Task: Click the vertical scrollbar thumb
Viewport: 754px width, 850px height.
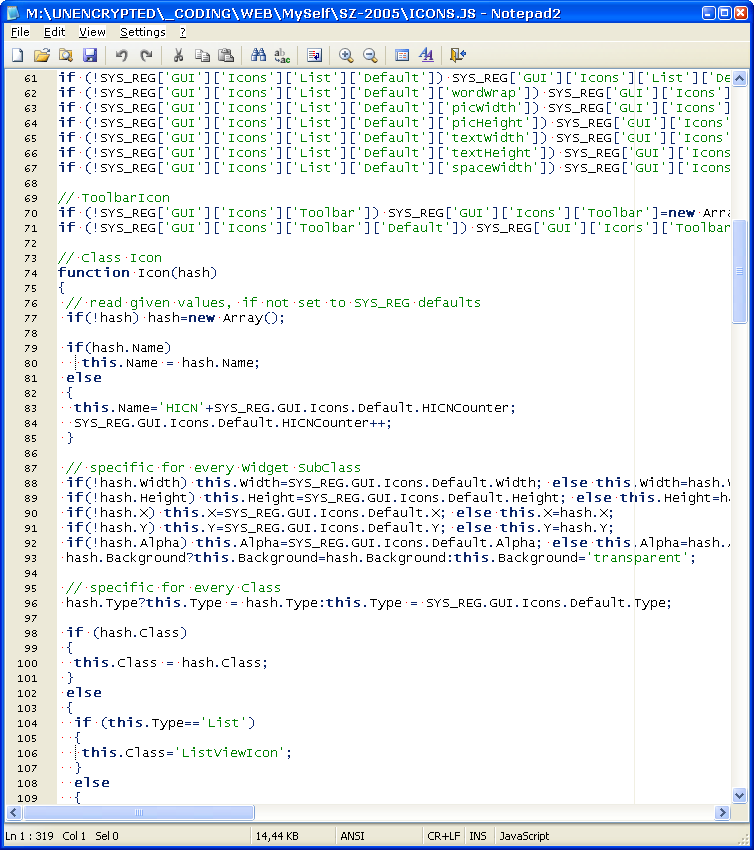Action: tap(739, 271)
